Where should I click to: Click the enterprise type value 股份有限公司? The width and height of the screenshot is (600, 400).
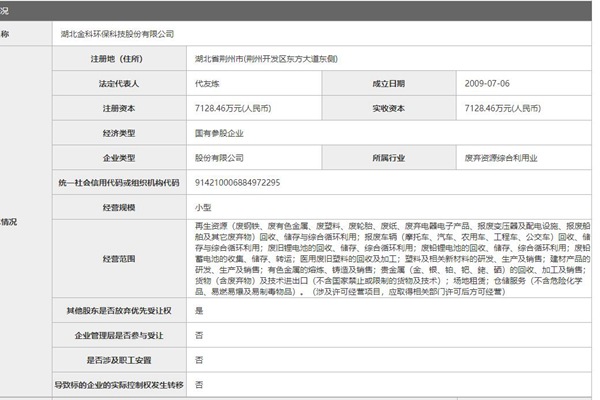218,157
